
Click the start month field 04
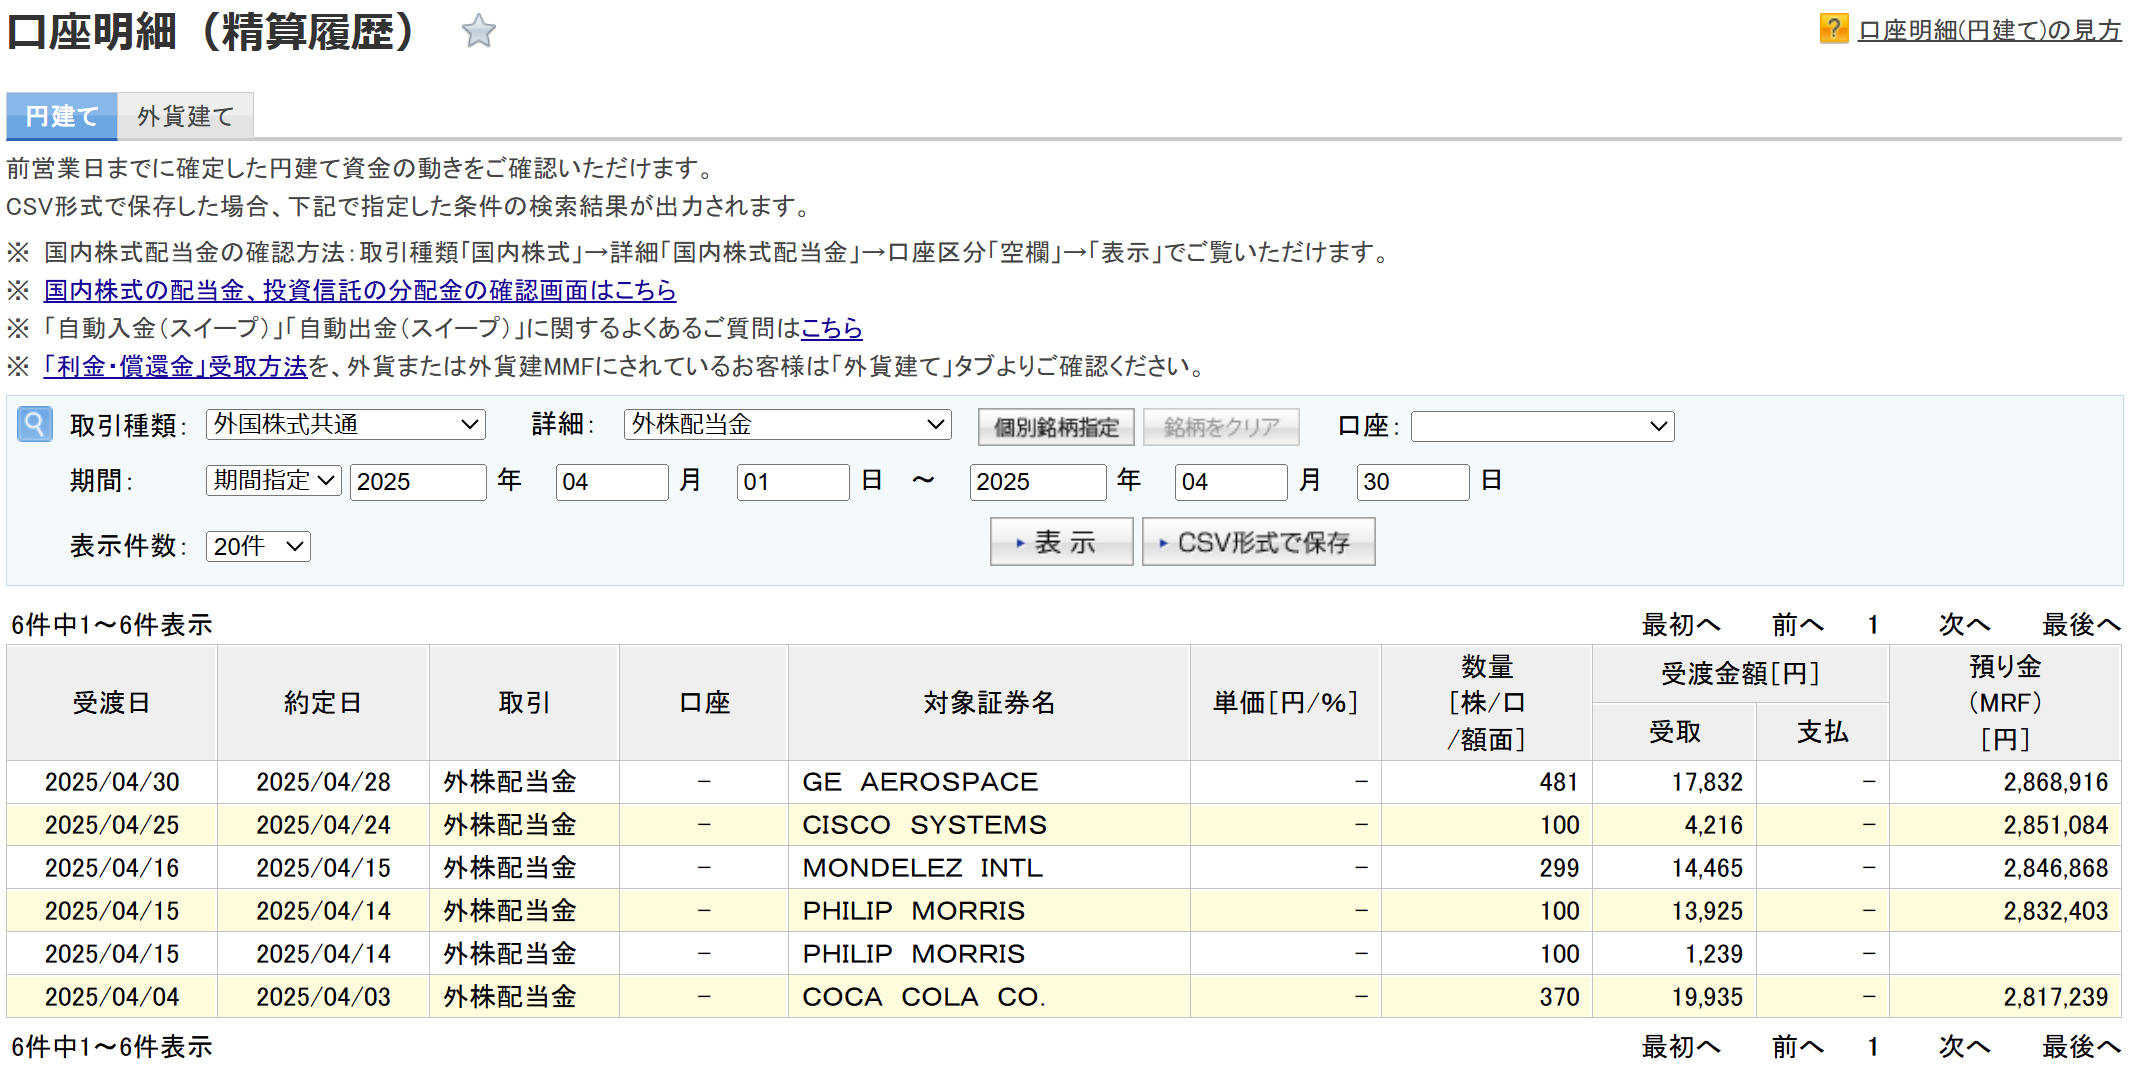tap(612, 482)
